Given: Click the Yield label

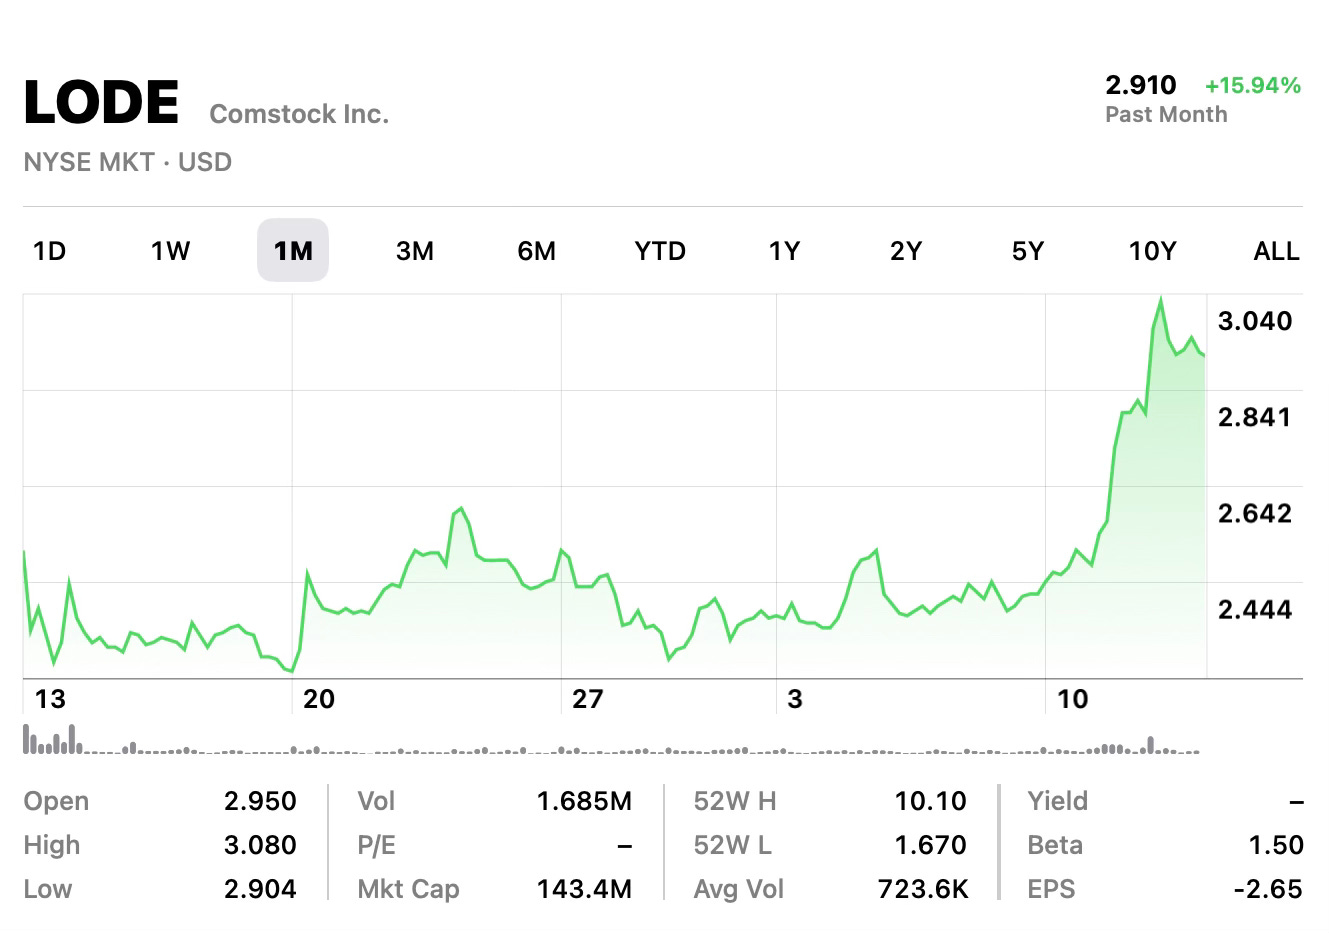Looking at the screenshot, I should (x=1057, y=801).
